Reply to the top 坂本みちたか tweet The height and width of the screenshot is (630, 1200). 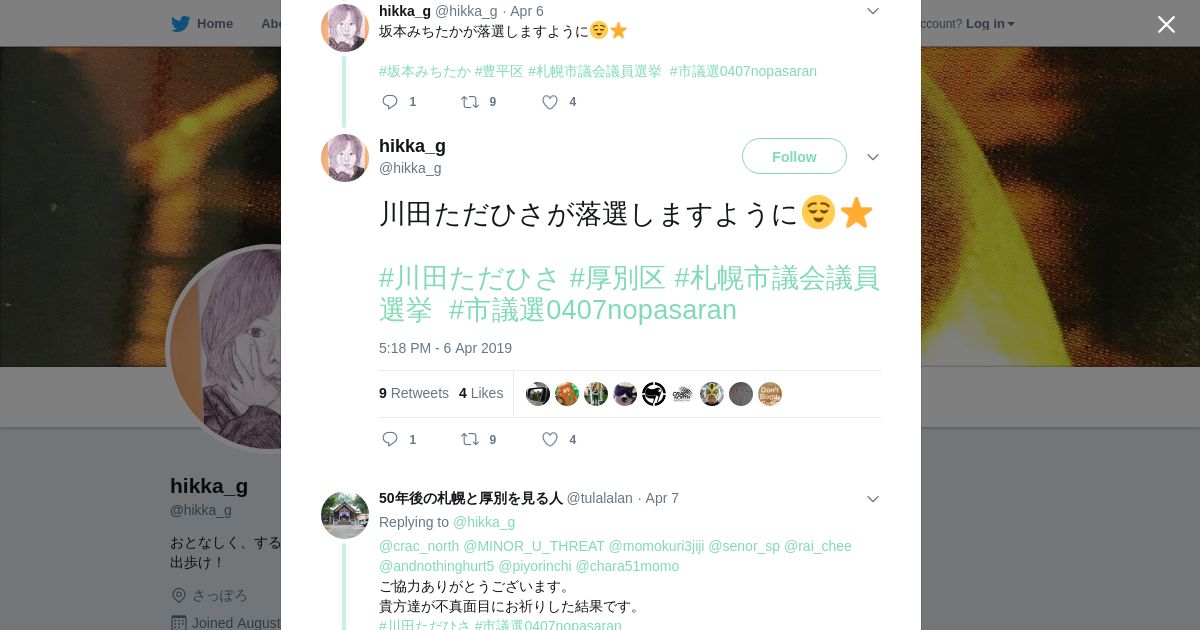pyautogui.click(x=390, y=102)
